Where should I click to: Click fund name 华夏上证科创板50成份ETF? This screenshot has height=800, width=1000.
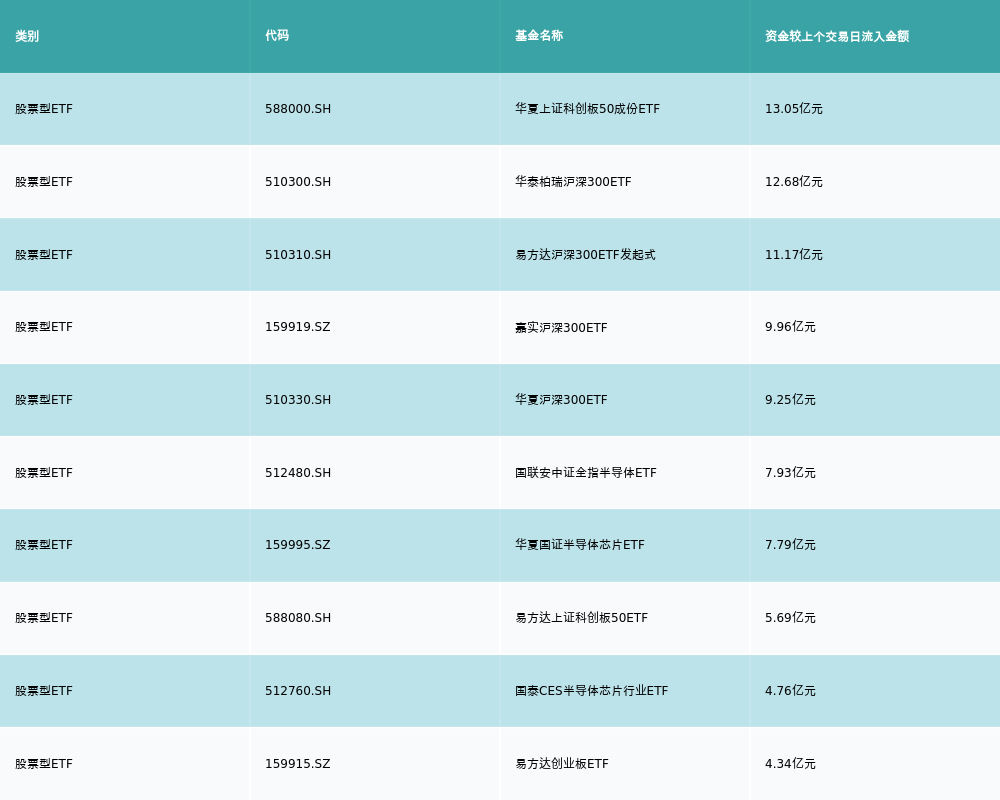point(587,109)
